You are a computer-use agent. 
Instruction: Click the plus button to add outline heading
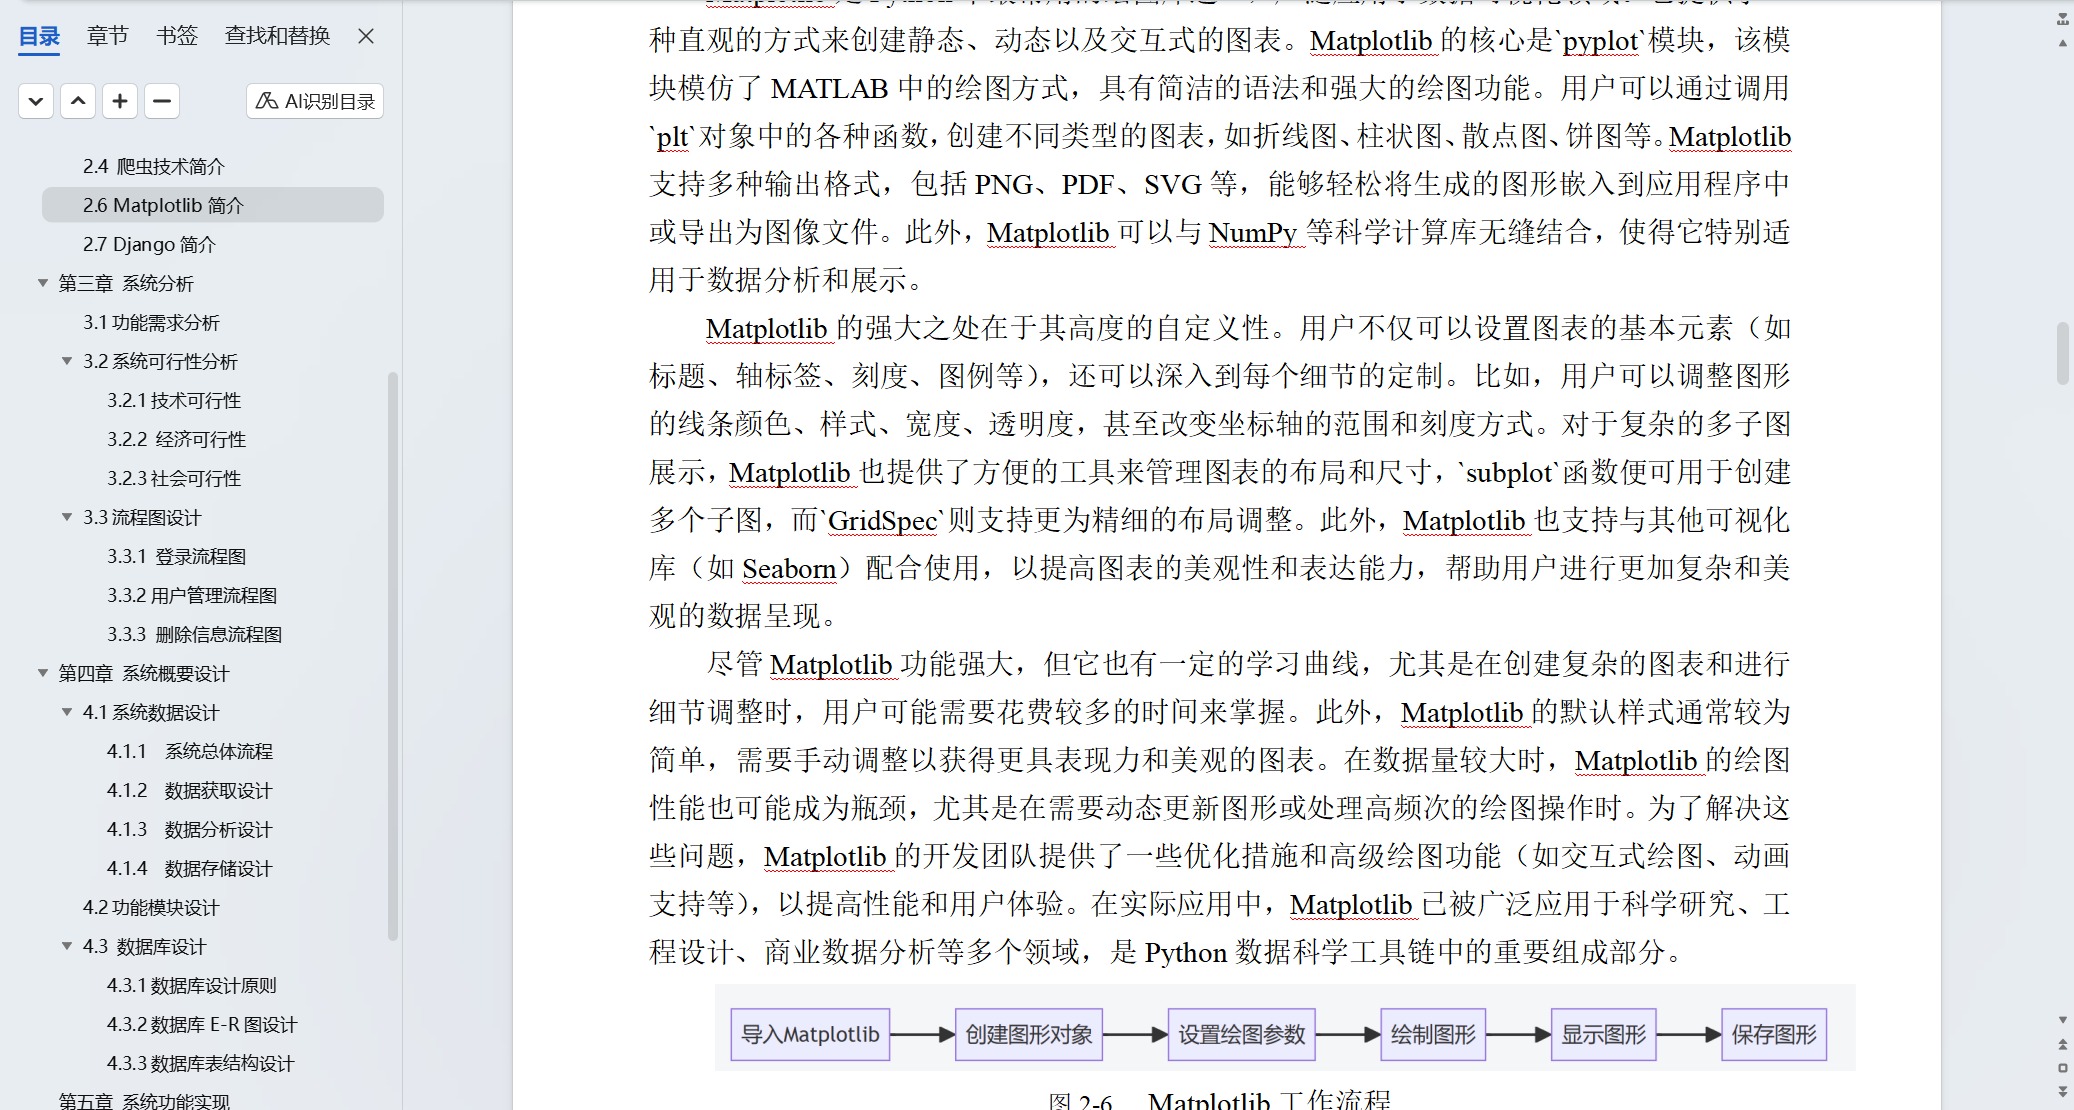coord(120,101)
